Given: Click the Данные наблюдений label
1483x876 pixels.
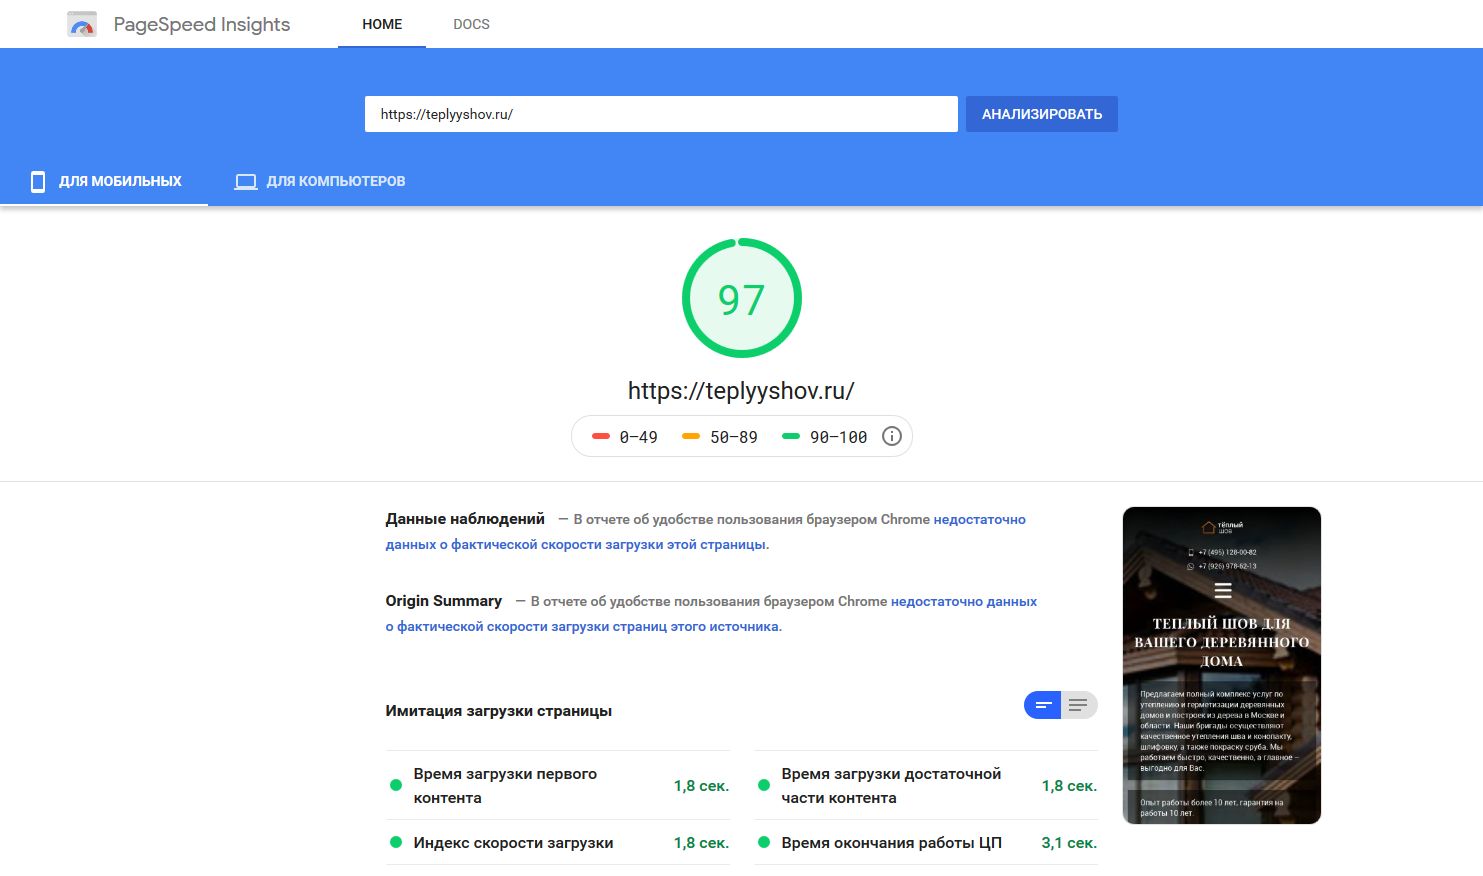Looking at the screenshot, I should click(x=465, y=519).
